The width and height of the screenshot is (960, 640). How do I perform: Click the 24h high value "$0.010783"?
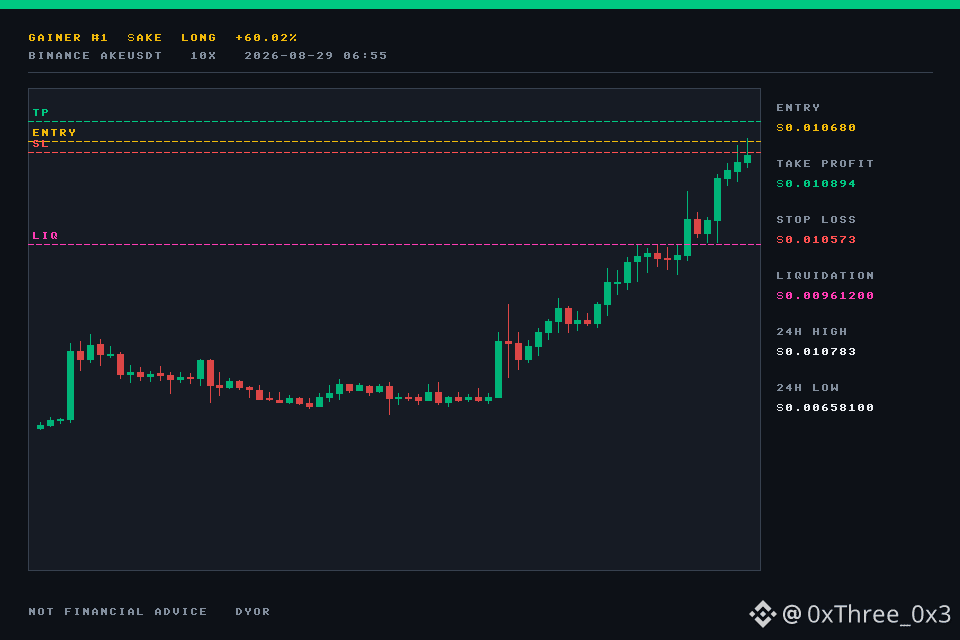pyautogui.click(x=816, y=352)
